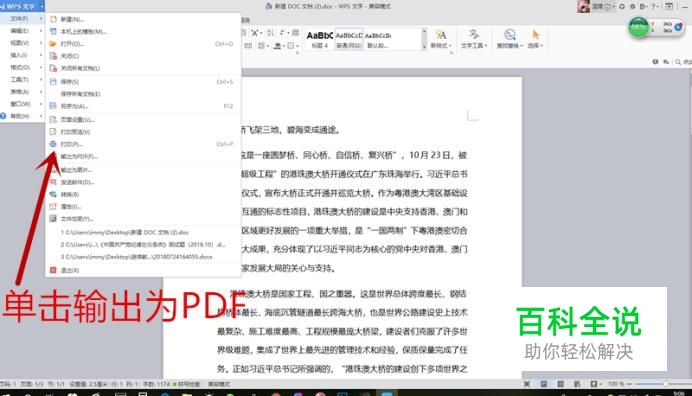Click the Save floppy disk icon

53,82
